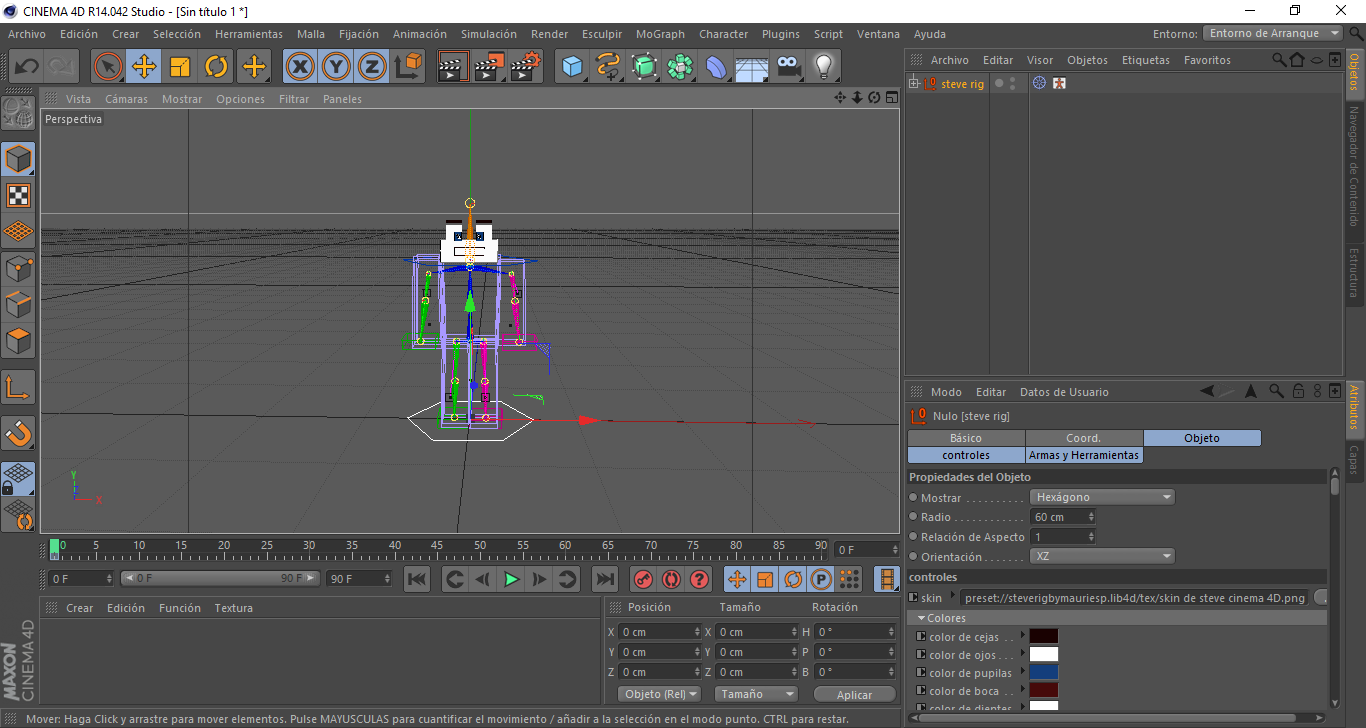Add a floor environment object

coord(752,67)
